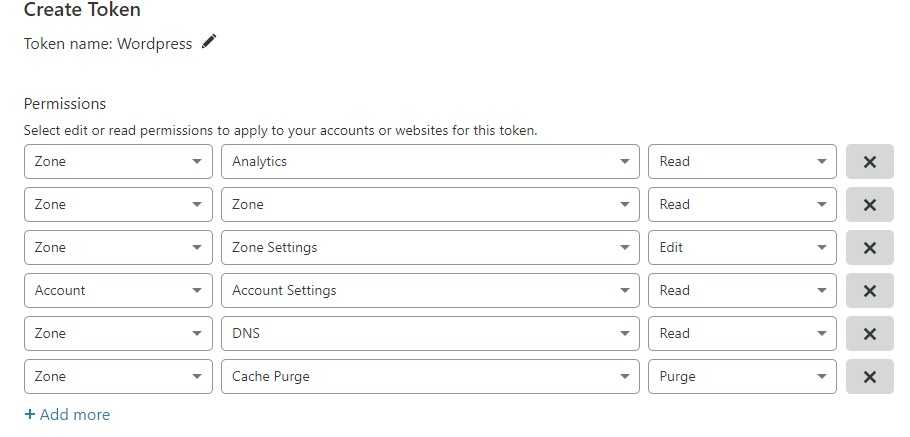
Task: Change the Purge access level dropdown
Action: (x=742, y=377)
